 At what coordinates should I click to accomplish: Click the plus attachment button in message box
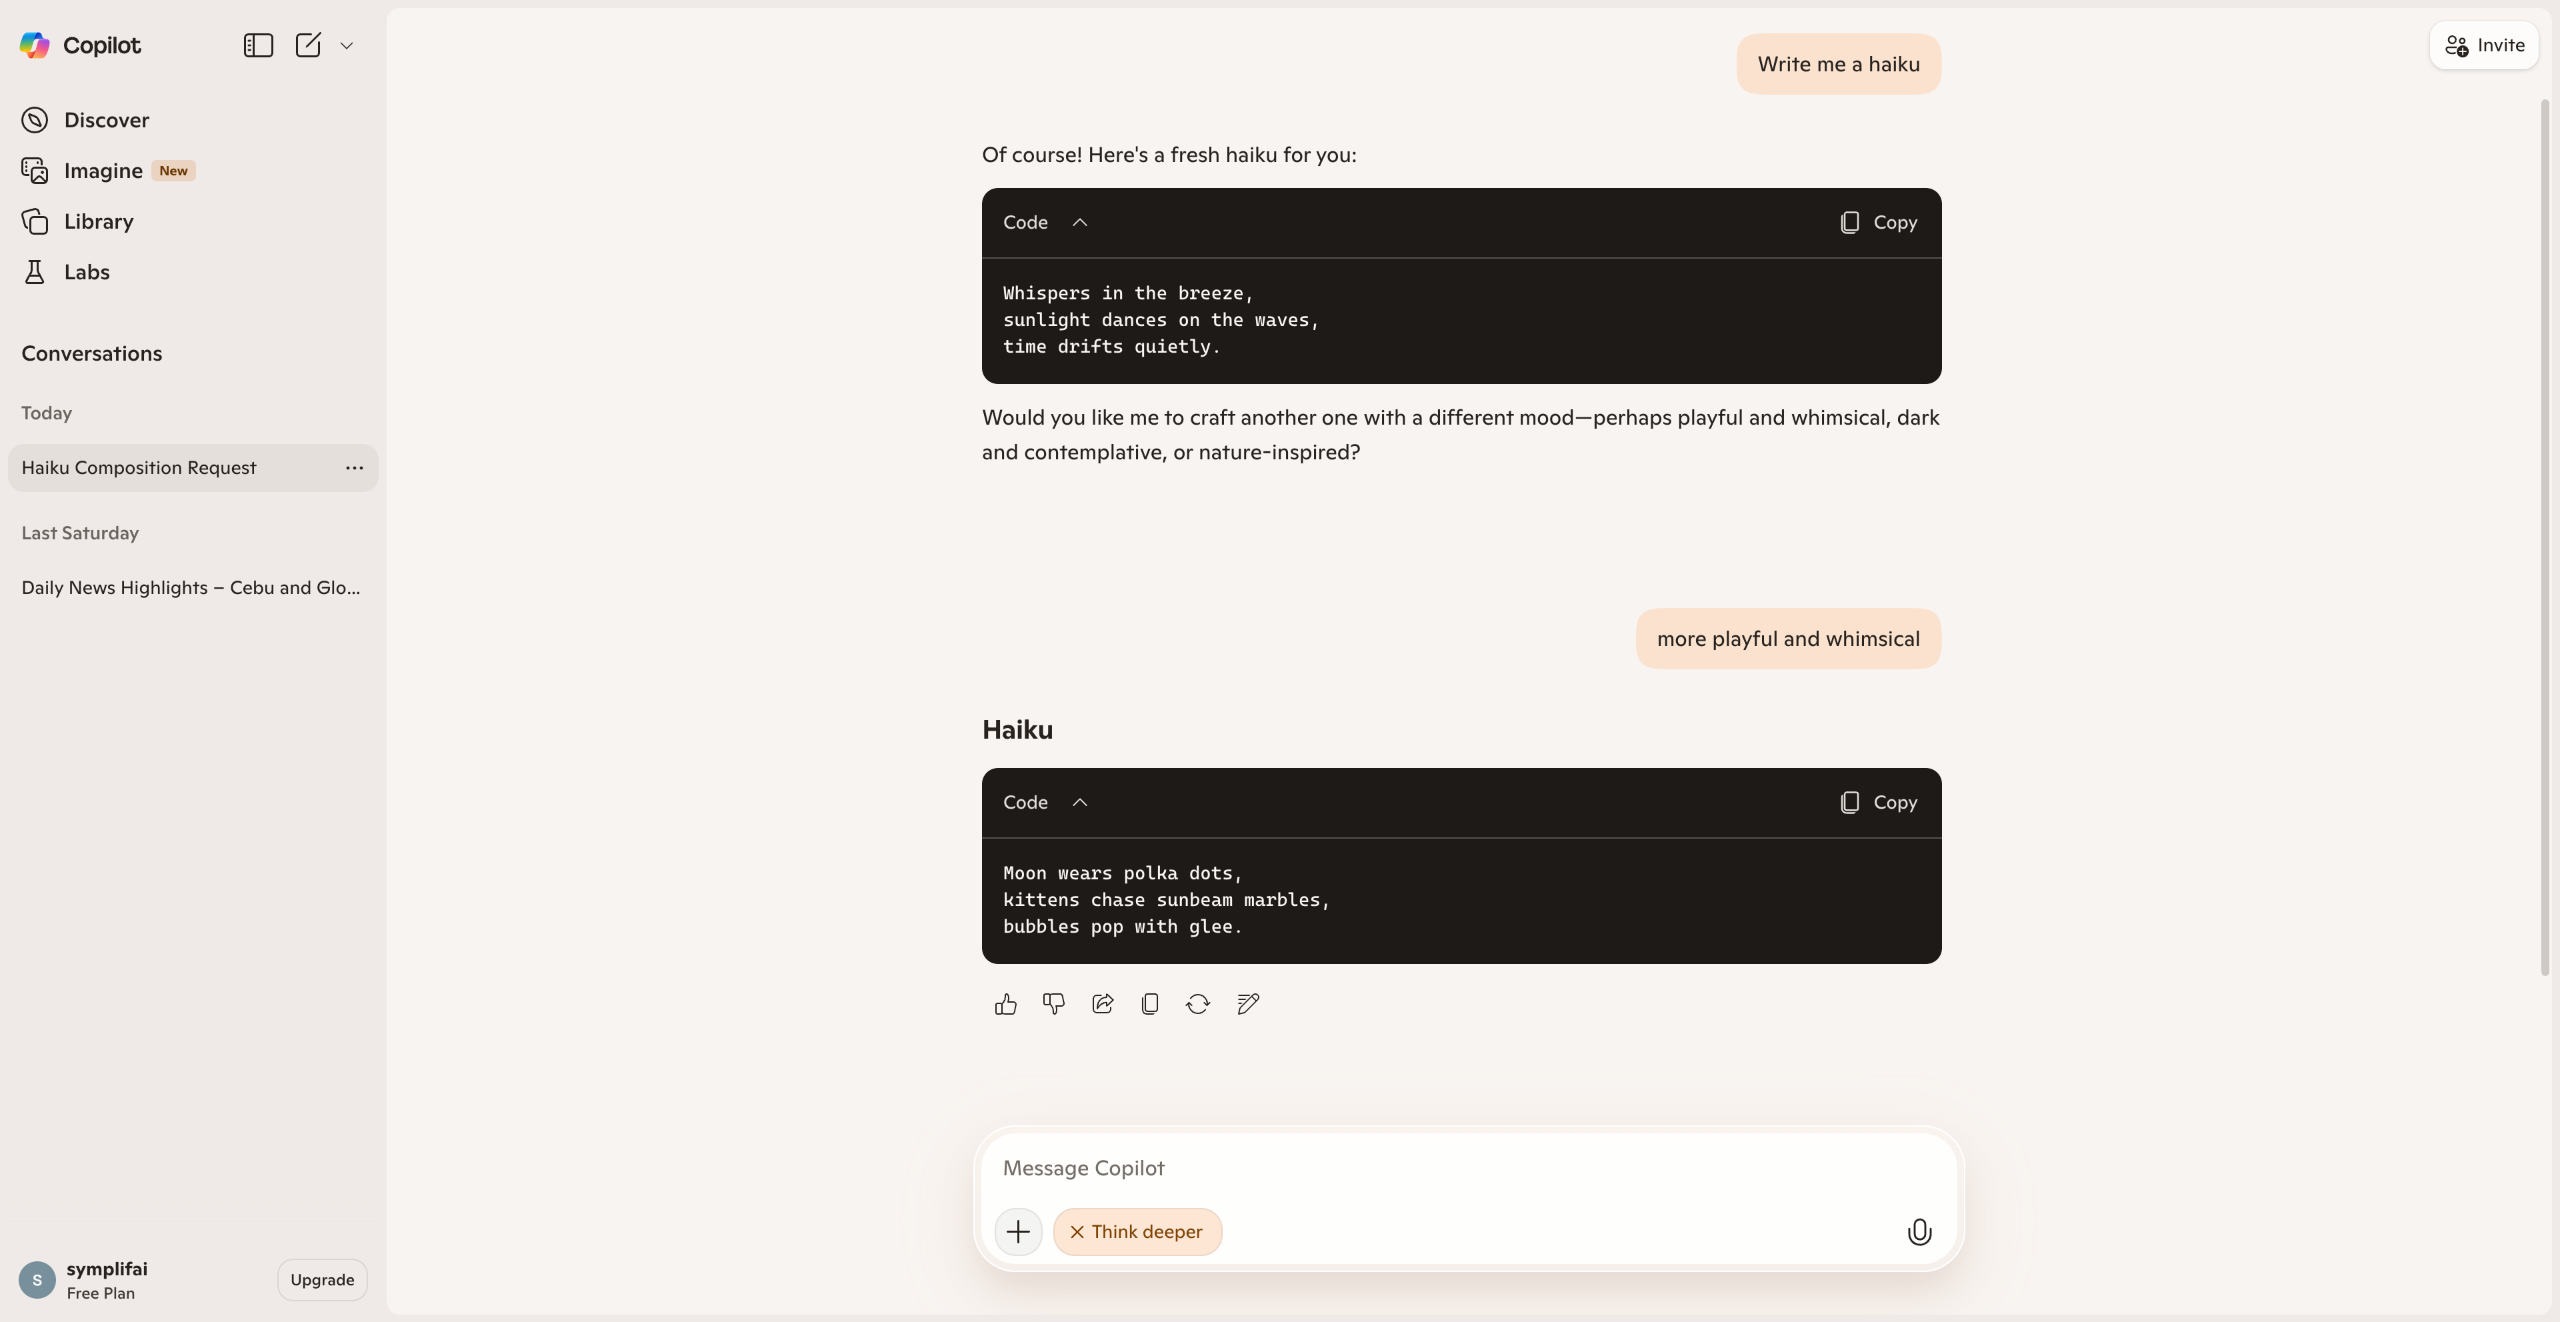point(1018,1232)
